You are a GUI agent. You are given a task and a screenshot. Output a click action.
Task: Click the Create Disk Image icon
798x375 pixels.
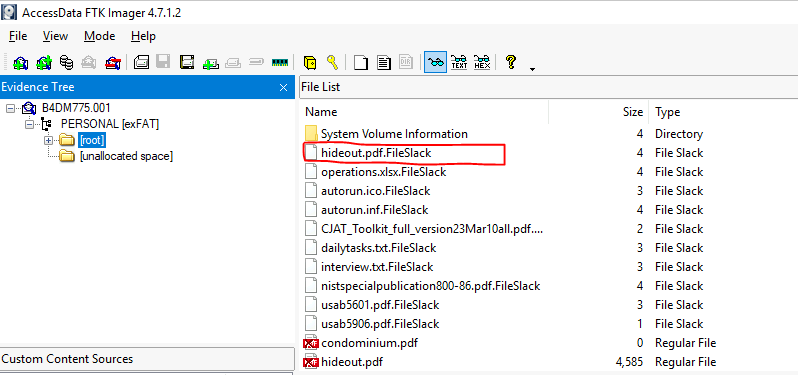click(141, 63)
